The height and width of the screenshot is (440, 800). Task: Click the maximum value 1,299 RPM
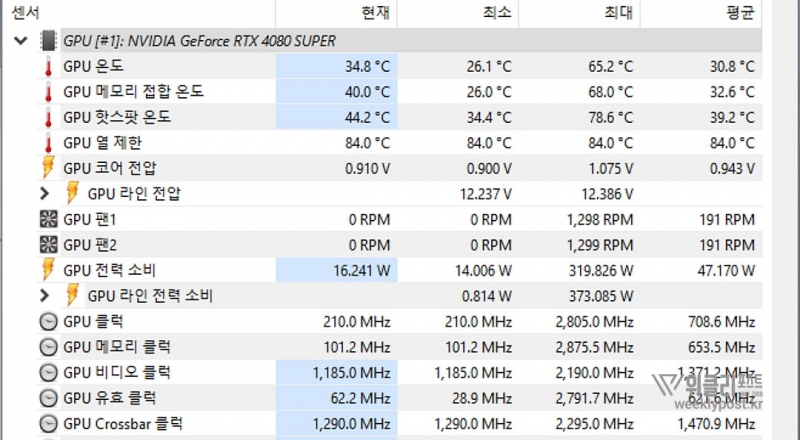click(x=600, y=245)
